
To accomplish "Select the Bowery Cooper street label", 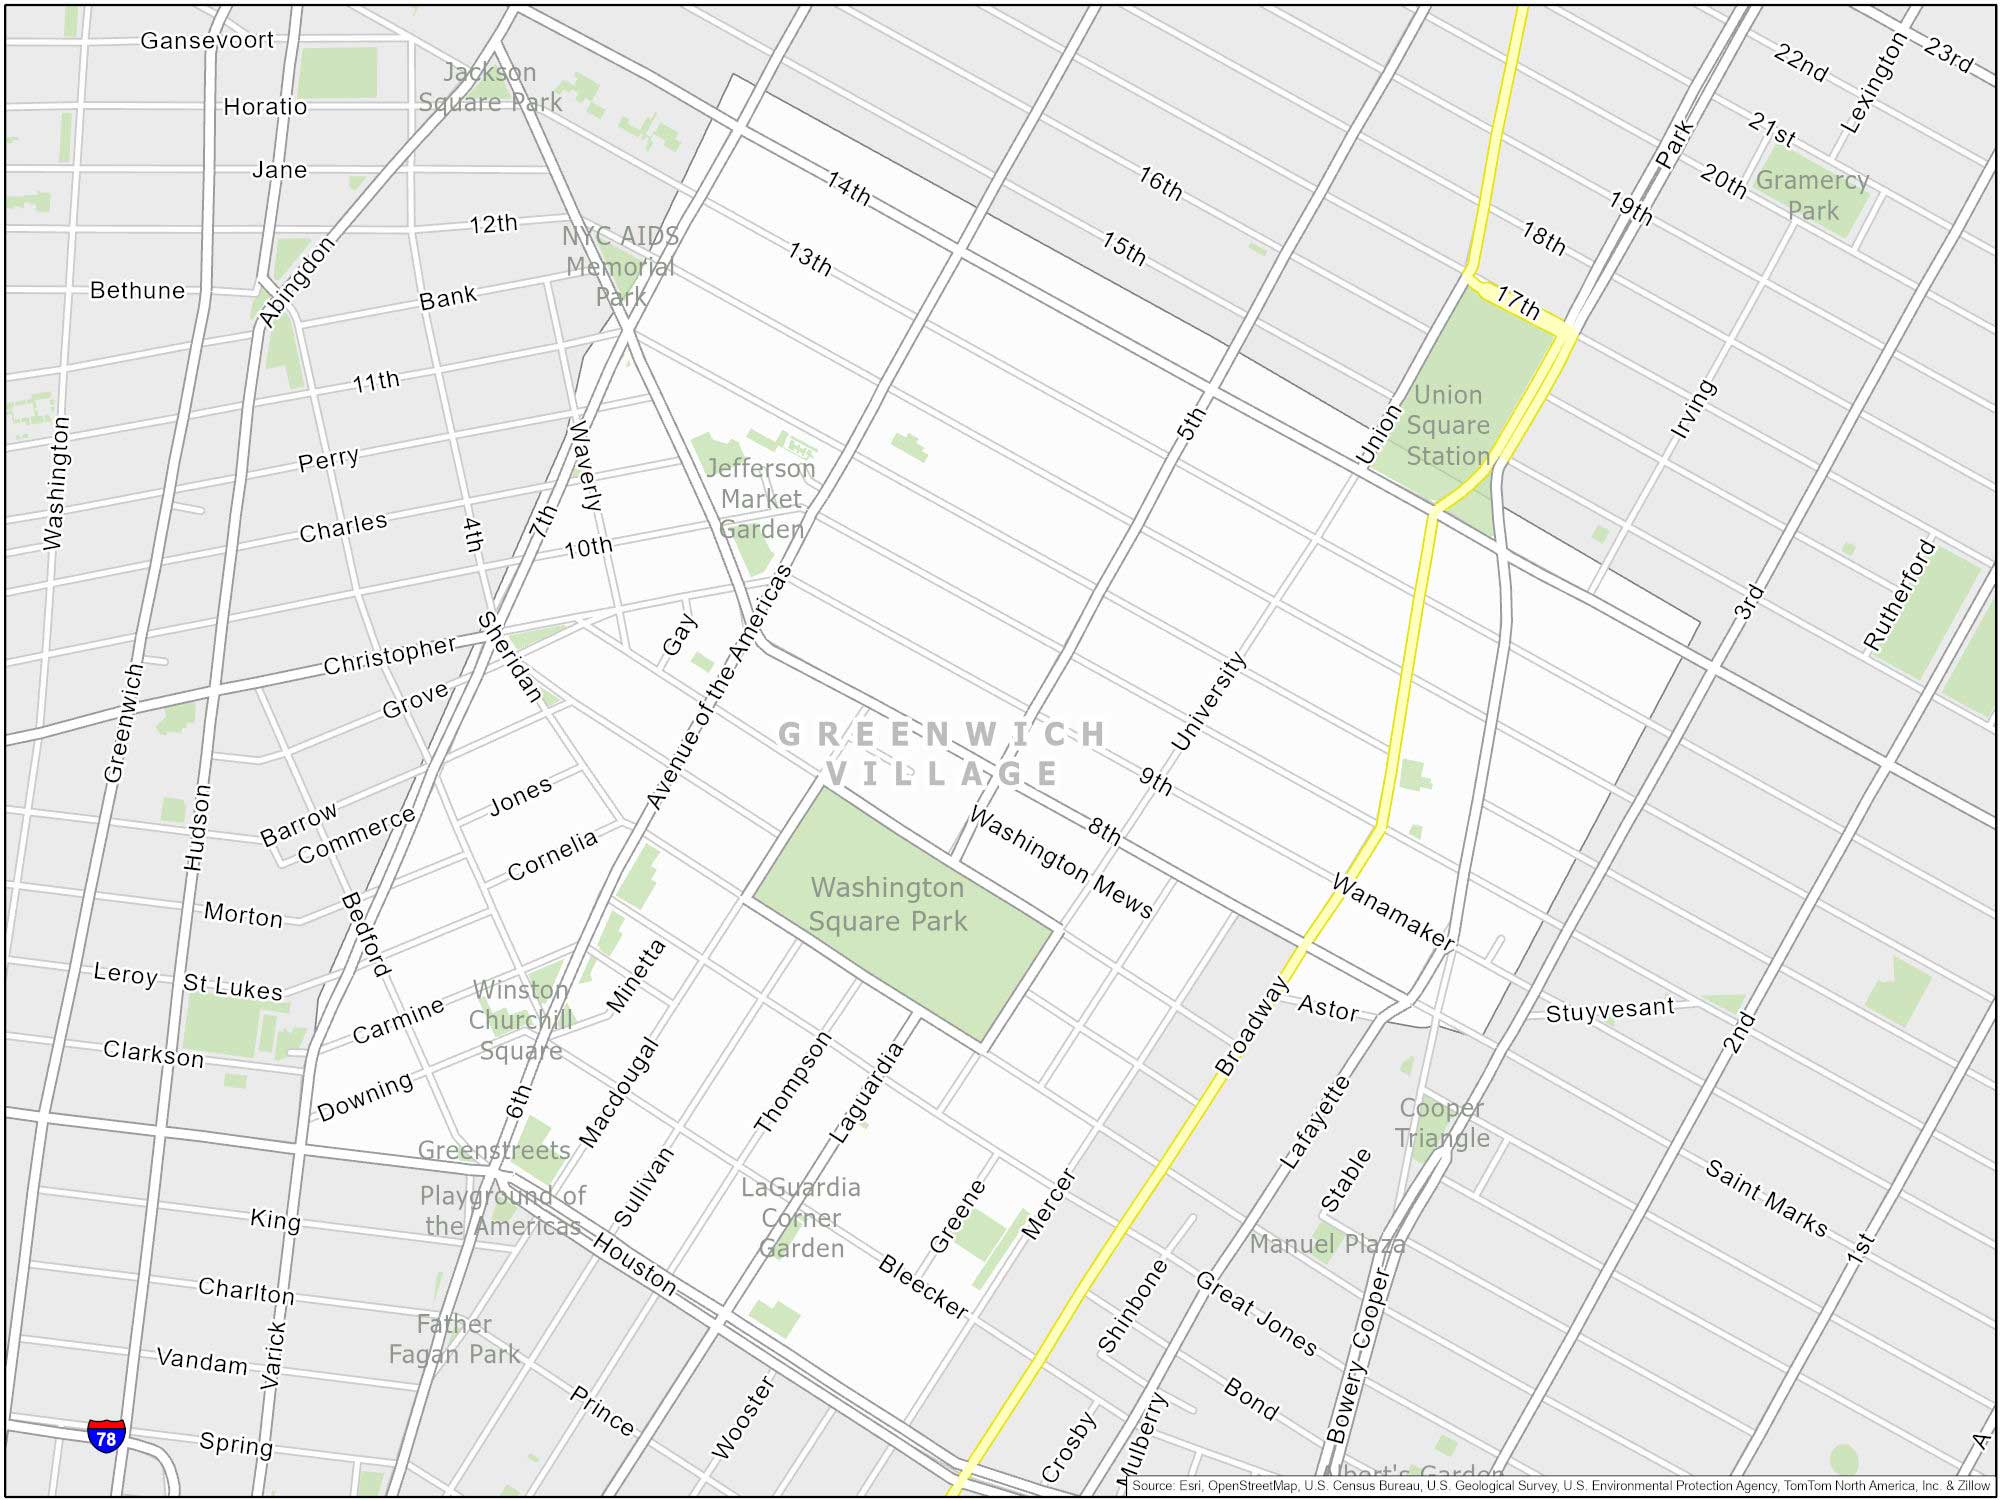I will 1357,1357.
